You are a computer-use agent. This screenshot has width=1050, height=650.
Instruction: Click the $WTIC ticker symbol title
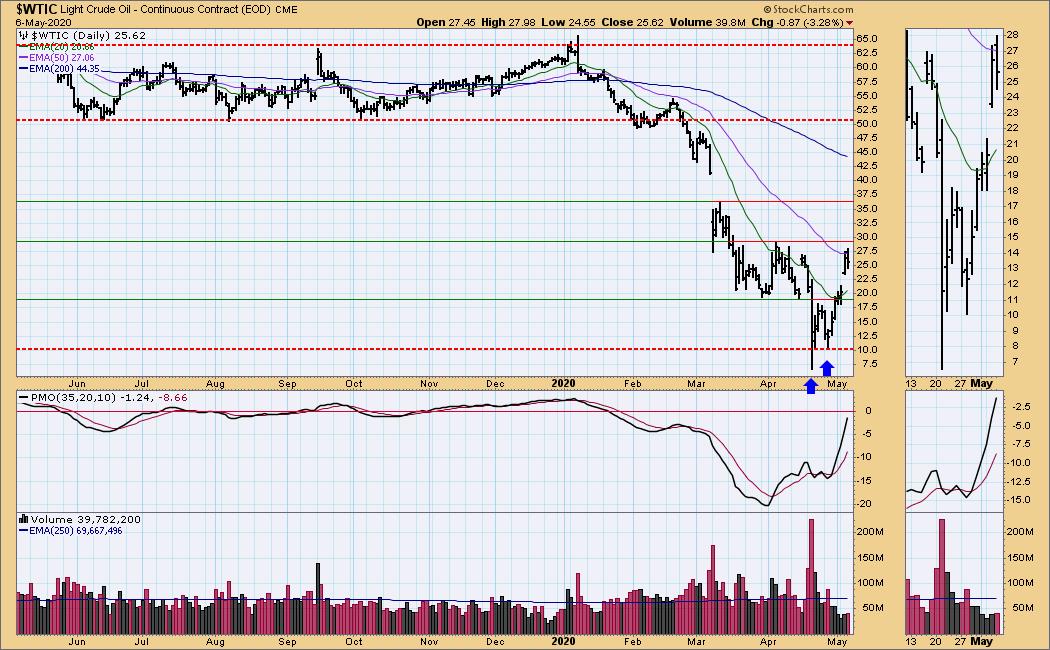tap(37, 9)
